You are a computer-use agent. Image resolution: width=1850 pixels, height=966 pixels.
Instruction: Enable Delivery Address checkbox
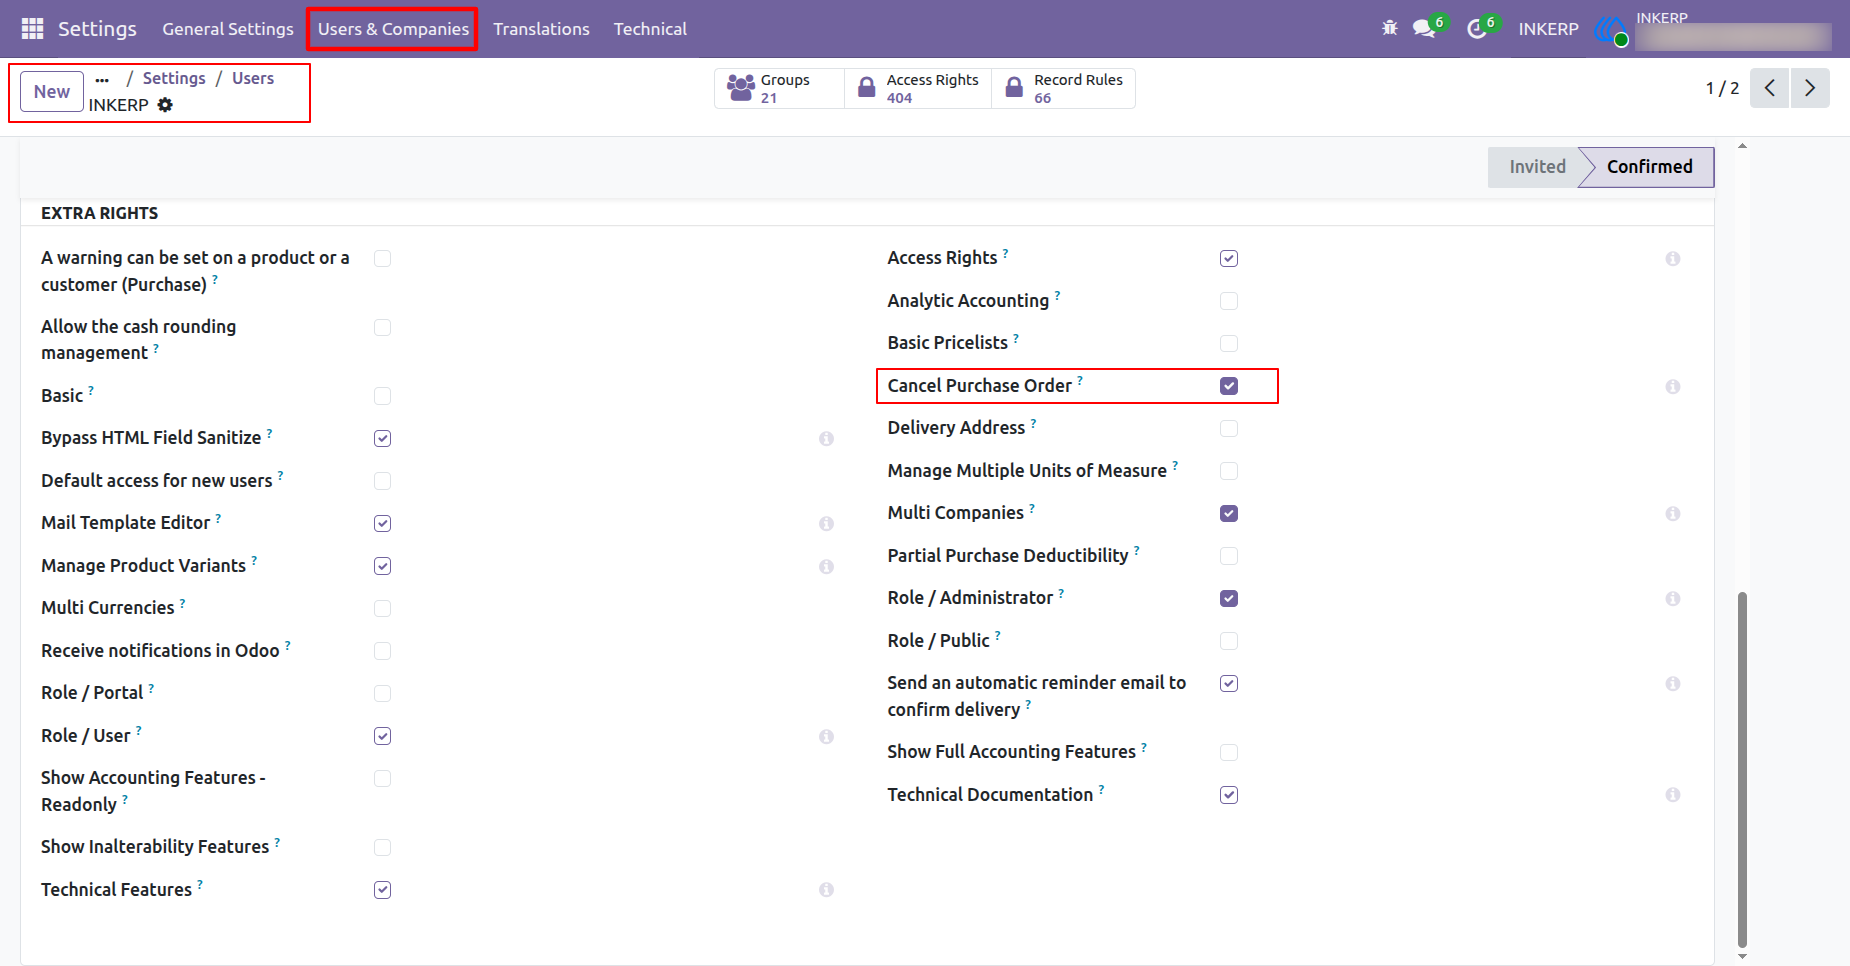coord(1229,428)
